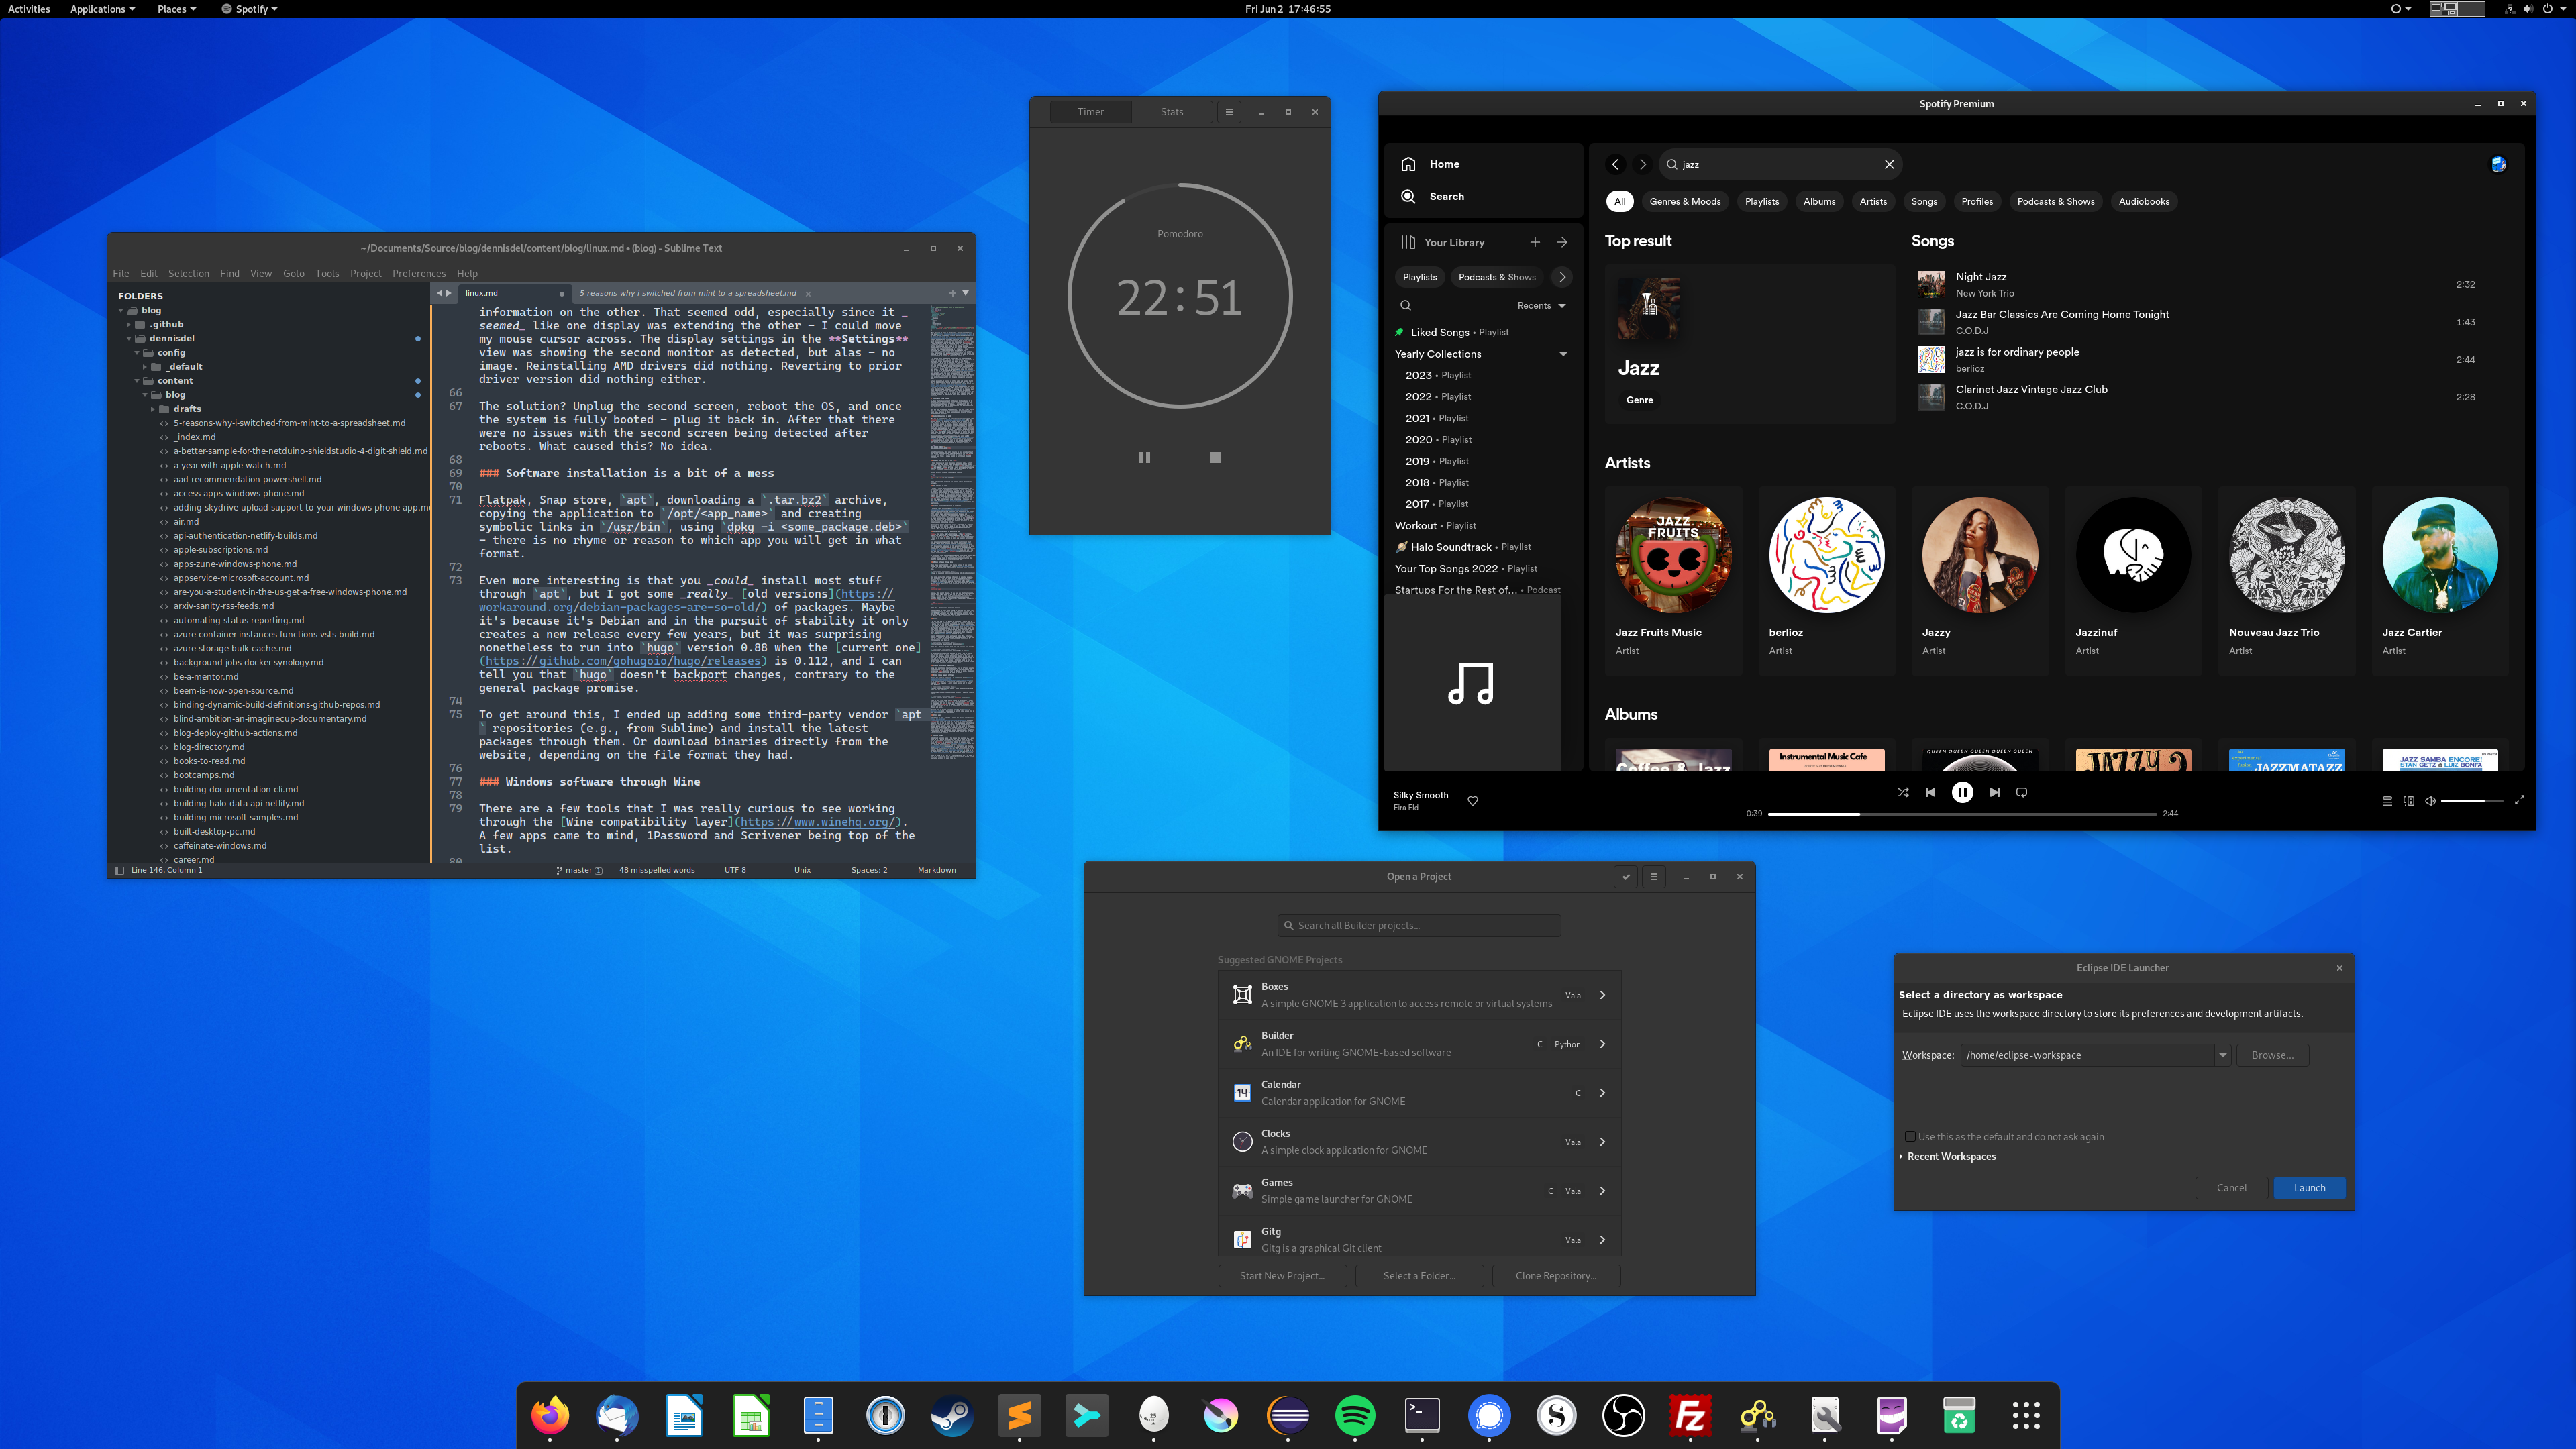
Task: Show all applications grid in dock
Action: click(x=2026, y=1415)
